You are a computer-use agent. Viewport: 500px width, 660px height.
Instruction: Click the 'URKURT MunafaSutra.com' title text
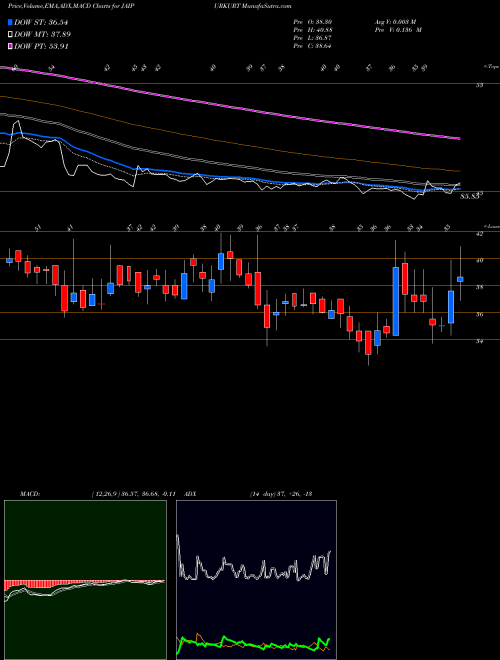click(x=254, y=6)
